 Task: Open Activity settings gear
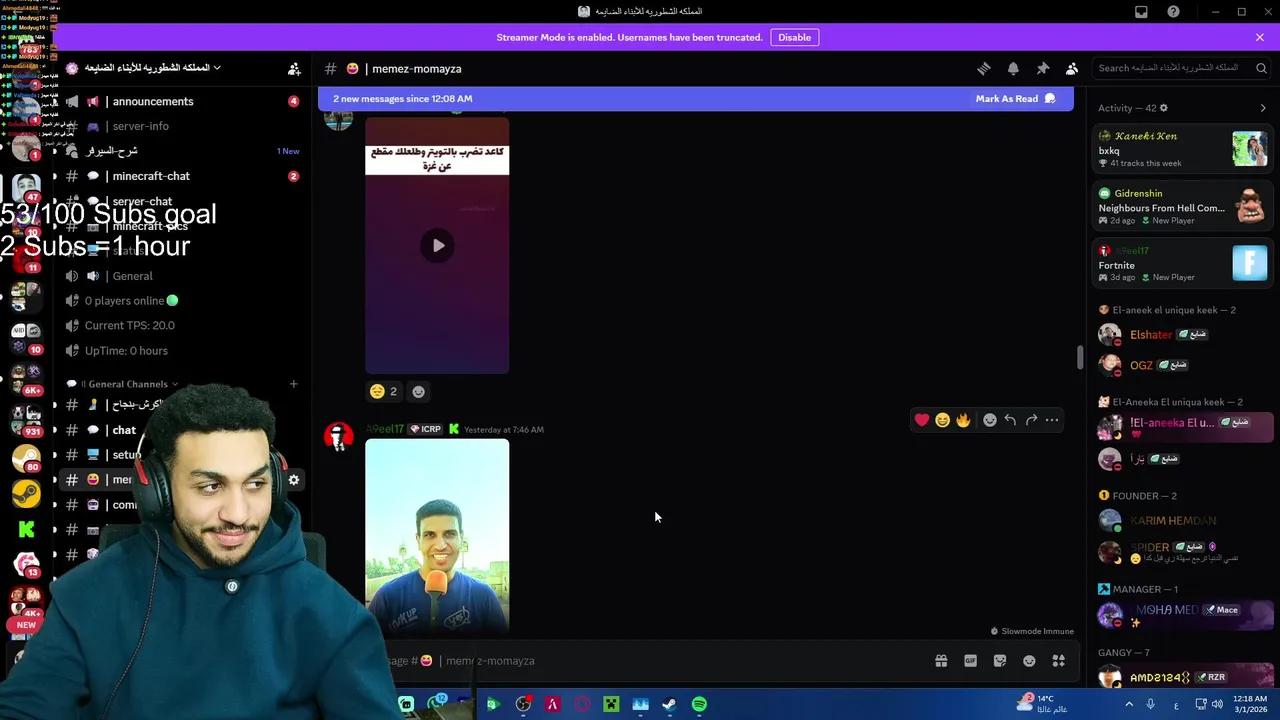1163,108
